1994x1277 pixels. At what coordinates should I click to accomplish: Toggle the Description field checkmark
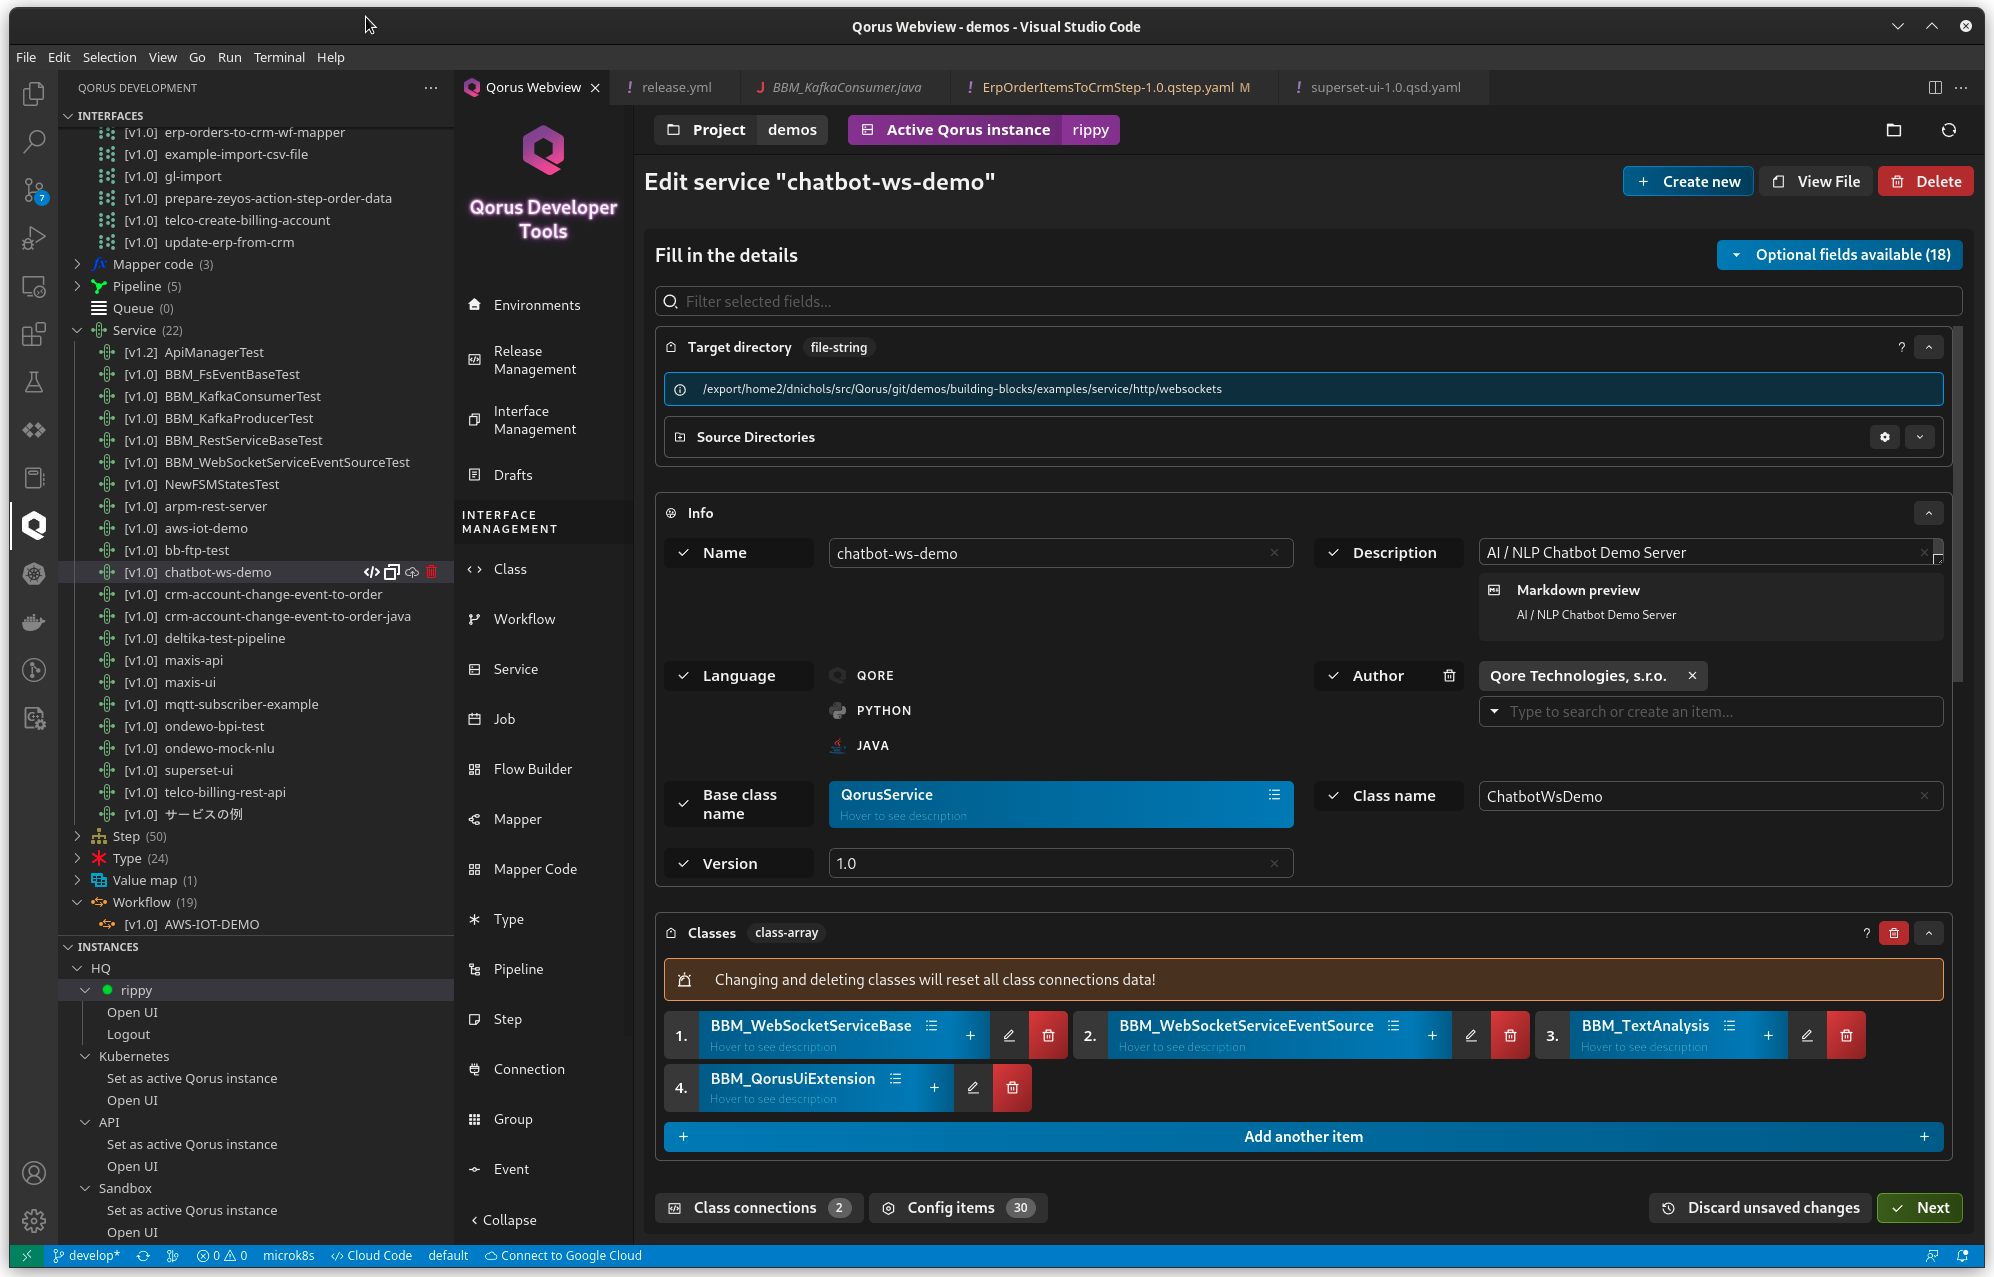click(x=1333, y=553)
